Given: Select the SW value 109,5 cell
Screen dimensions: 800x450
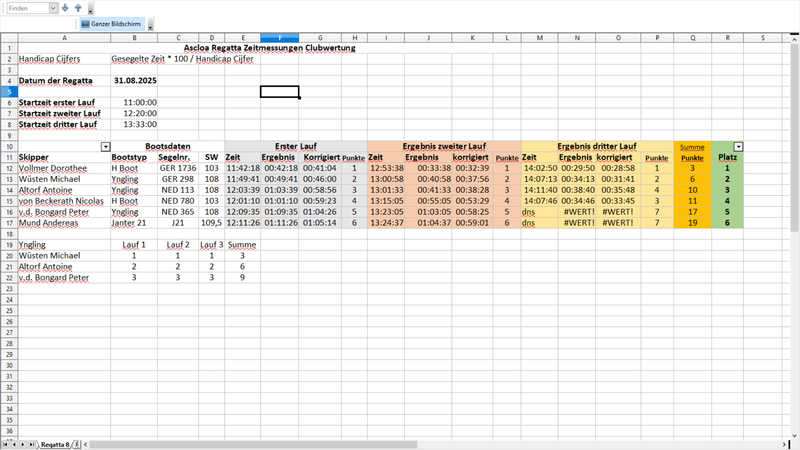Looking at the screenshot, I should [x=212, y=223].
